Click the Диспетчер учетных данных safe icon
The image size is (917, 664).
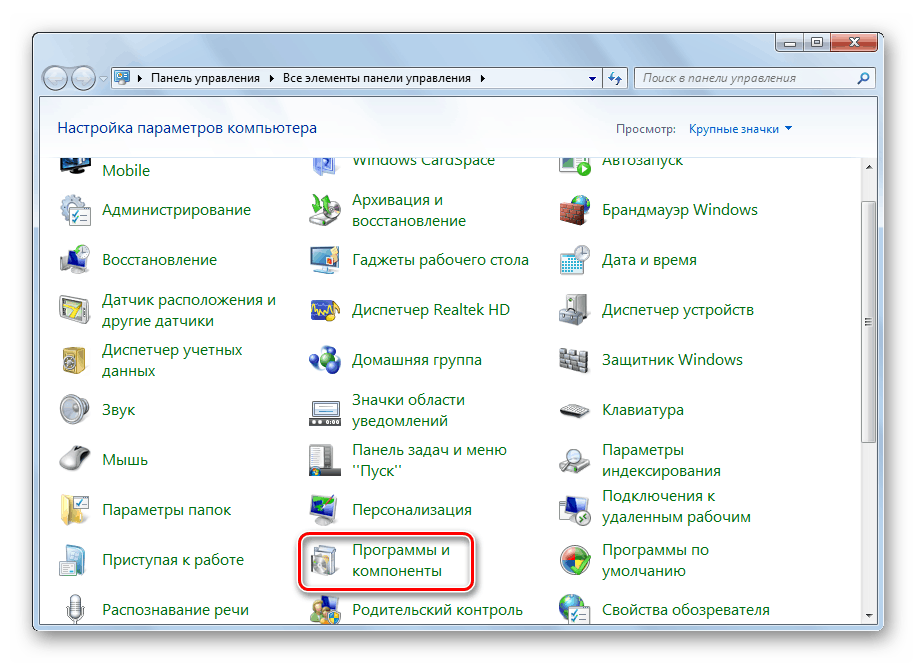coord(75,360)
